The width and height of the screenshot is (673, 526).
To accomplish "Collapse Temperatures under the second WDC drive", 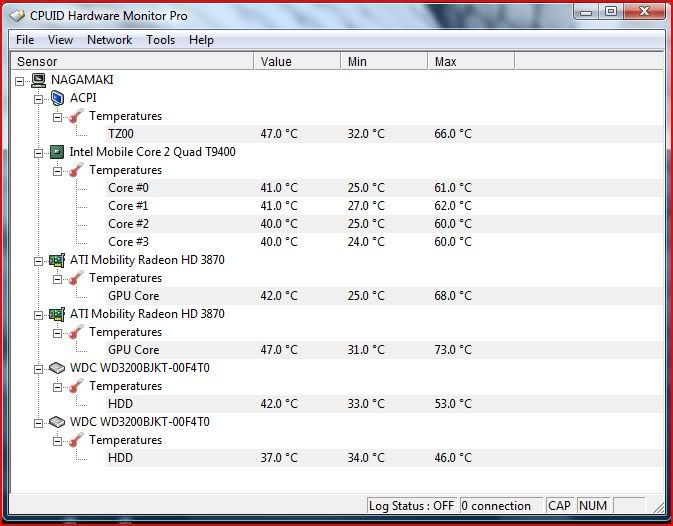I will [58, 441].
